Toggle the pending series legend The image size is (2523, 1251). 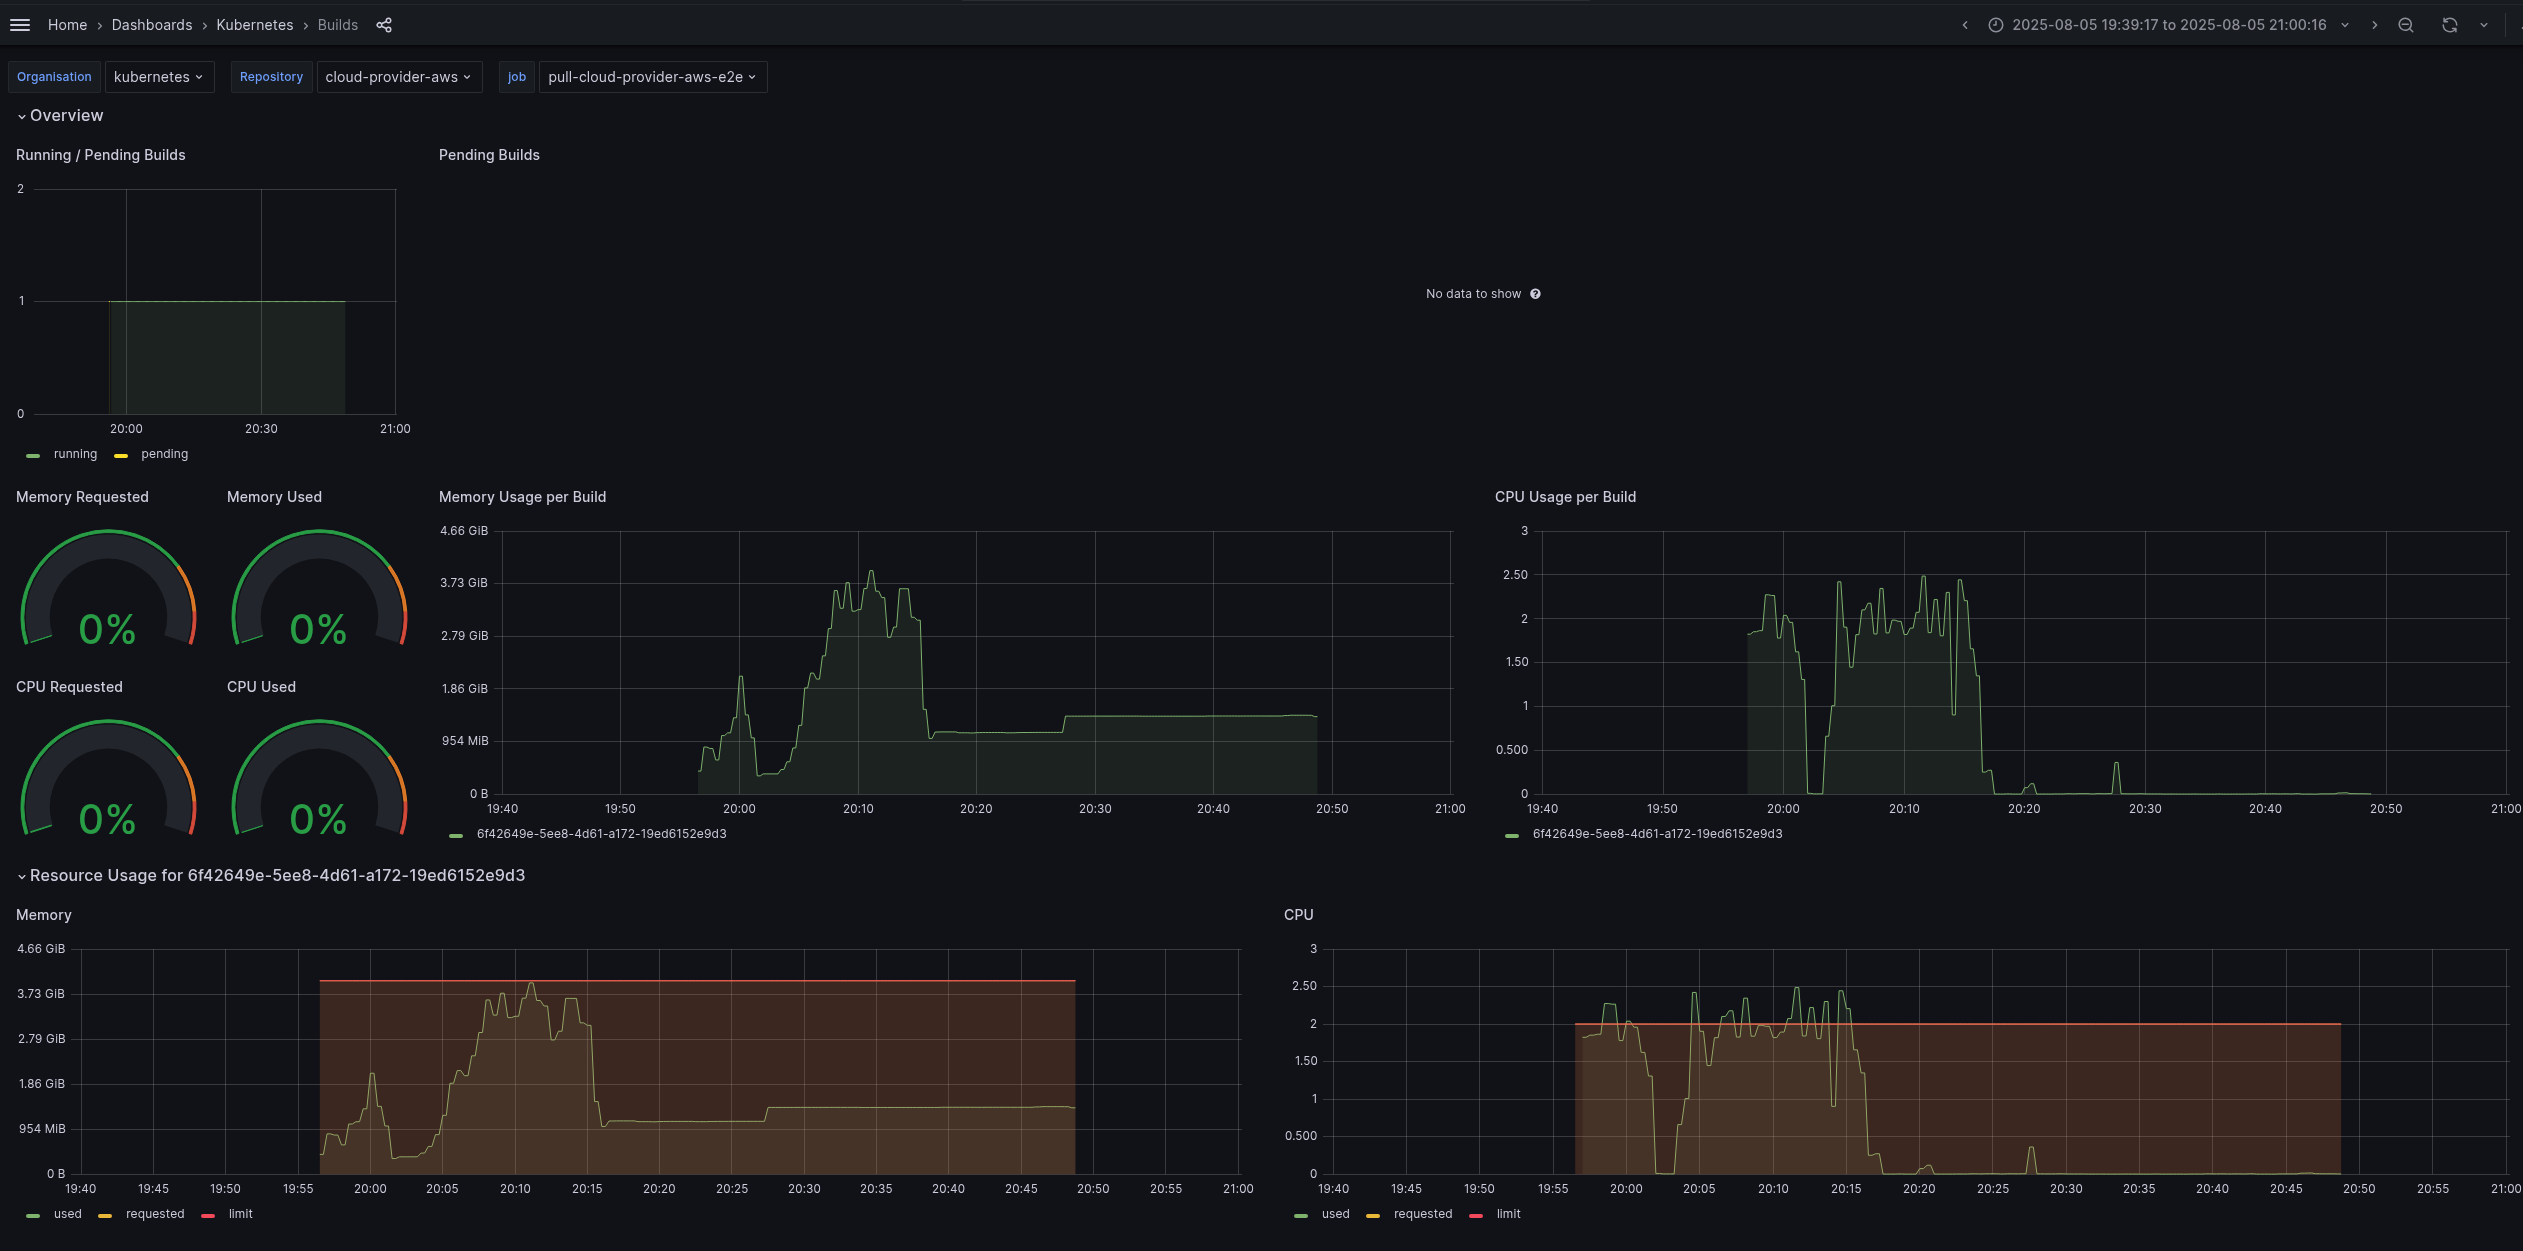164,454
